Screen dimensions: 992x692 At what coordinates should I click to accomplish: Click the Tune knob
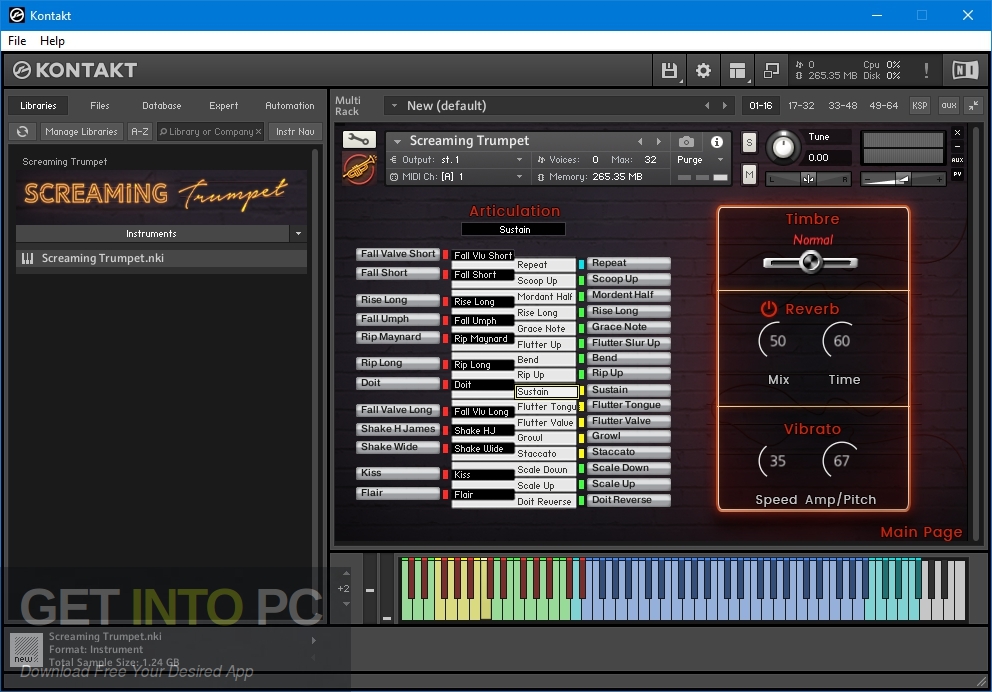click(783, 147)
